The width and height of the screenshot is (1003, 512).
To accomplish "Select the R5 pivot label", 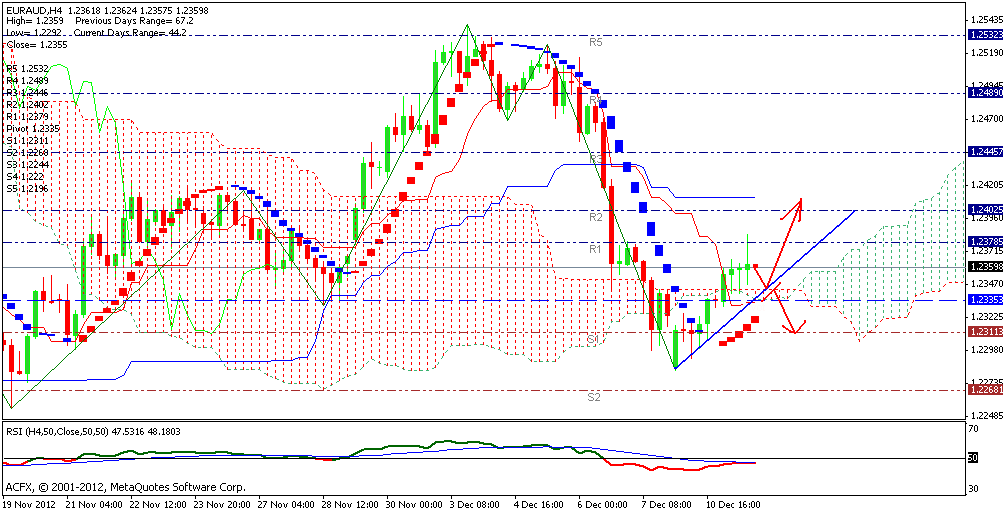I will tap(595, 43).
